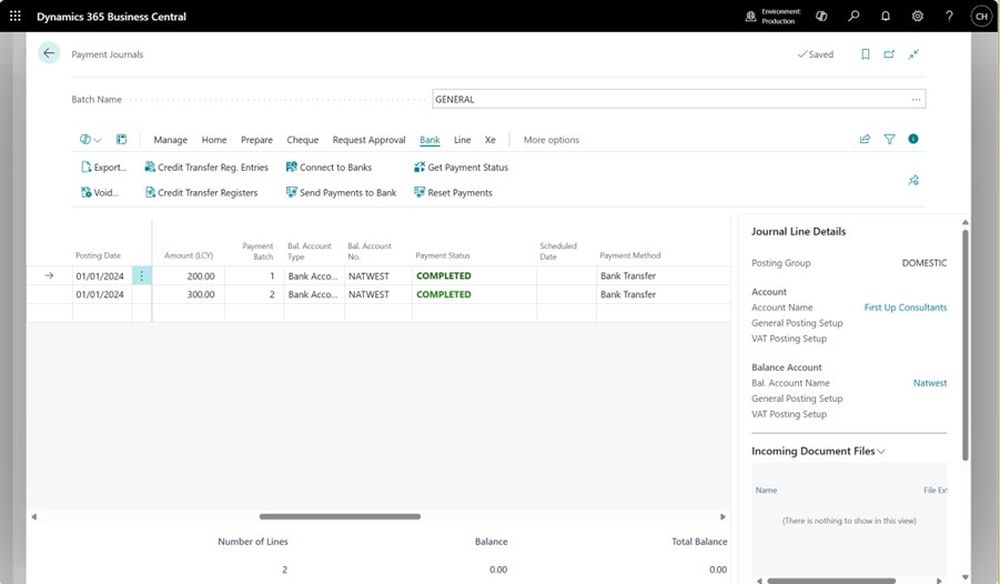This screenshot has width=1000, height=584.
Task: Bookmark this Payment Journals page
Action: pos(865,54)
